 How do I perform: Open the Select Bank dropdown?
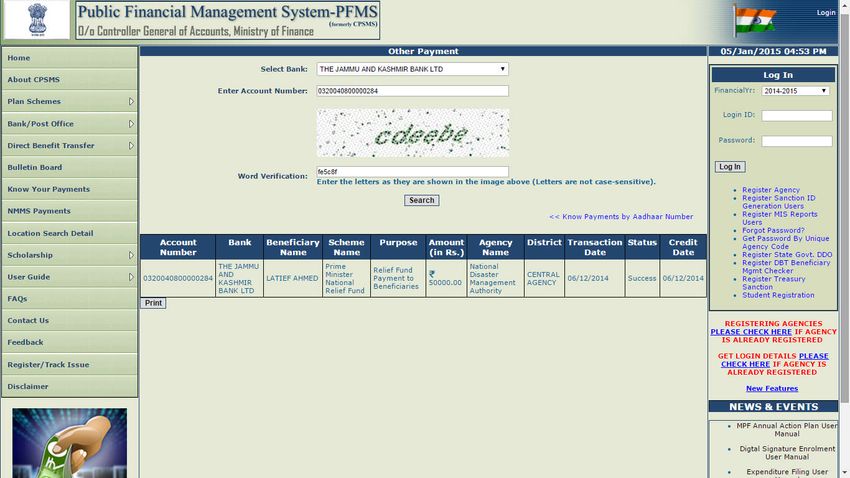413,69
